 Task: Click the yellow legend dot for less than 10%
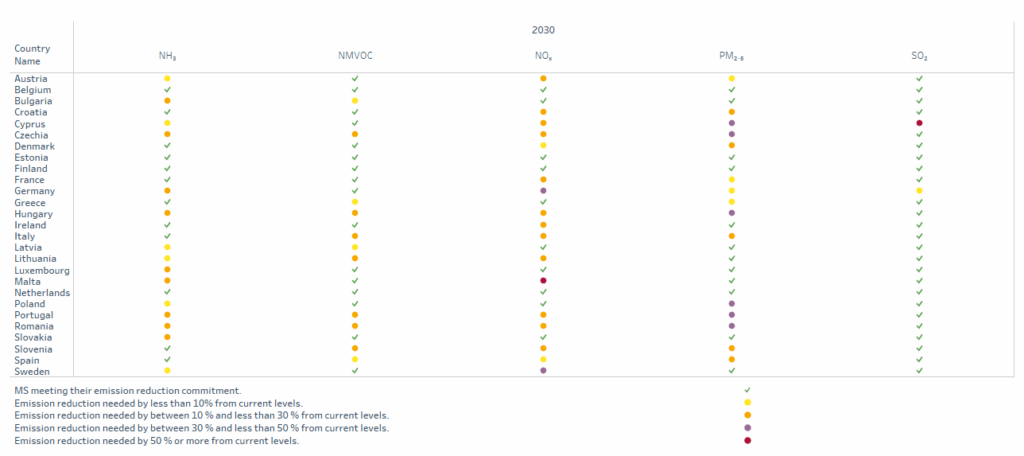[x=748, y=402]
